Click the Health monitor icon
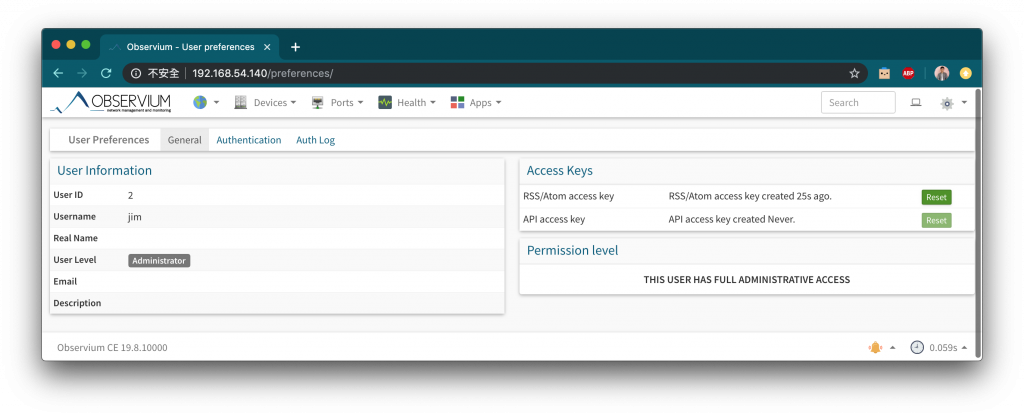This screenshot has height=416, width=1024. coord(385,103)
